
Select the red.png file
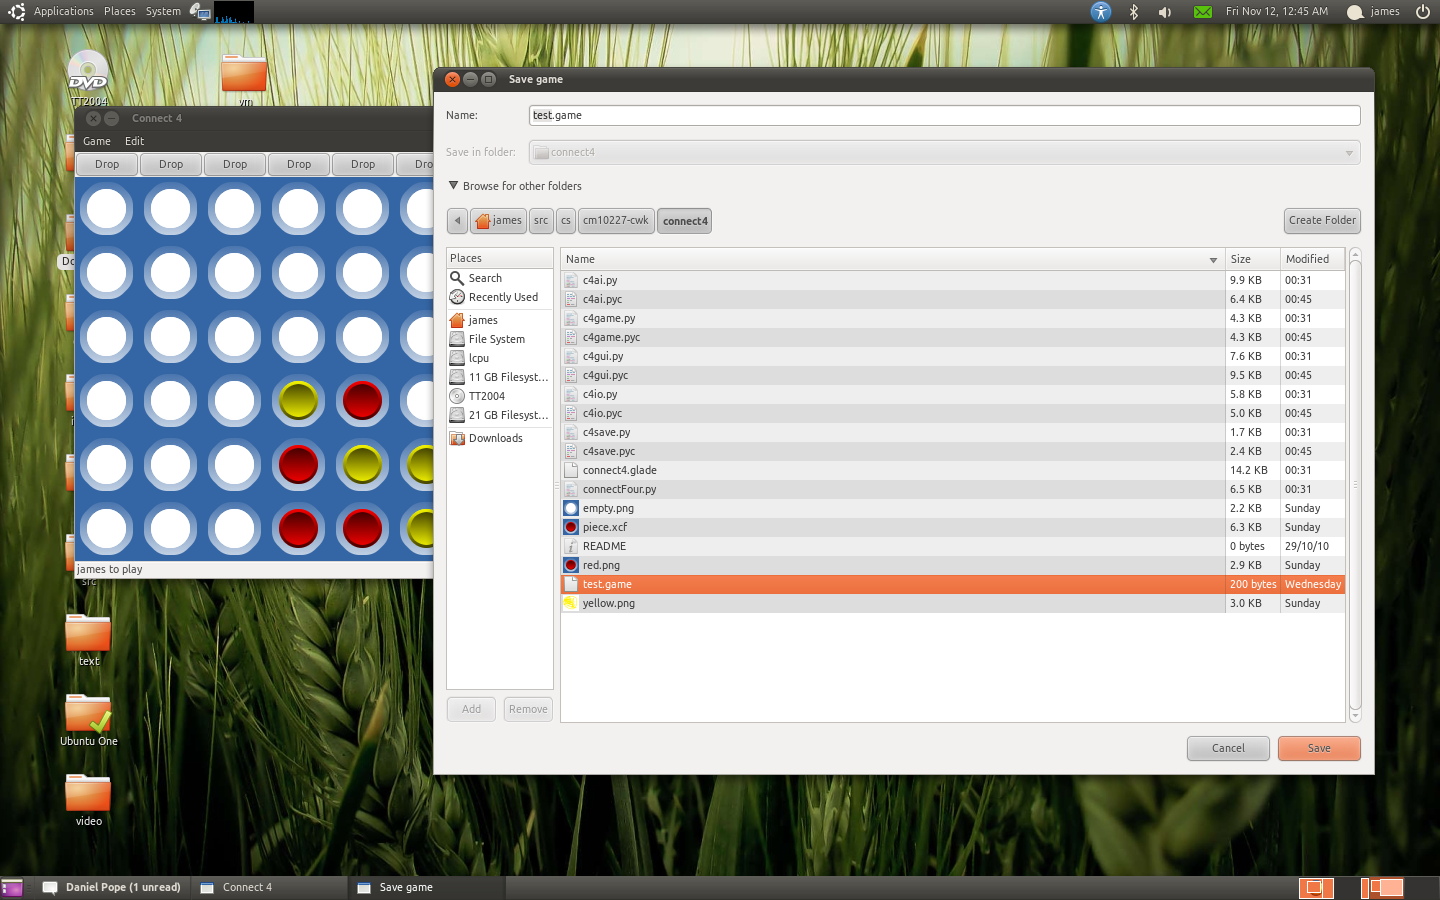(x=601, y=565)
